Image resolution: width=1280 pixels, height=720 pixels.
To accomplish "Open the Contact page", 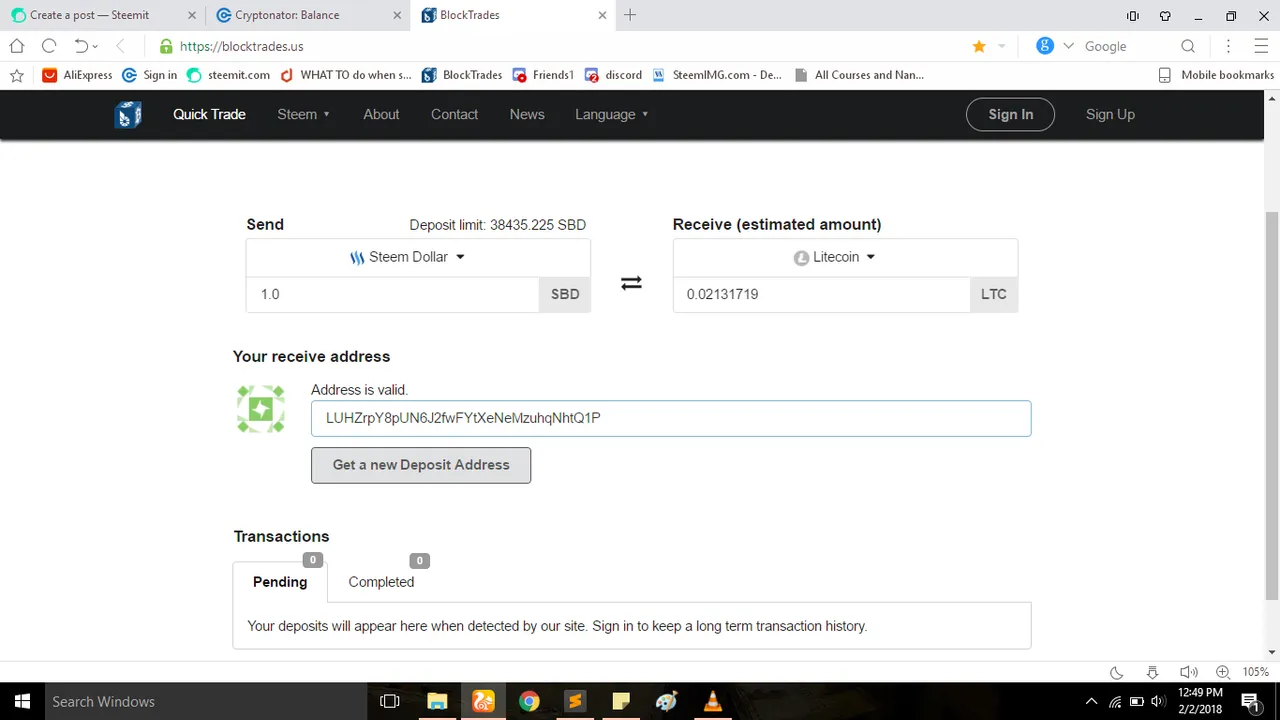I will click(x=454, y=114).
